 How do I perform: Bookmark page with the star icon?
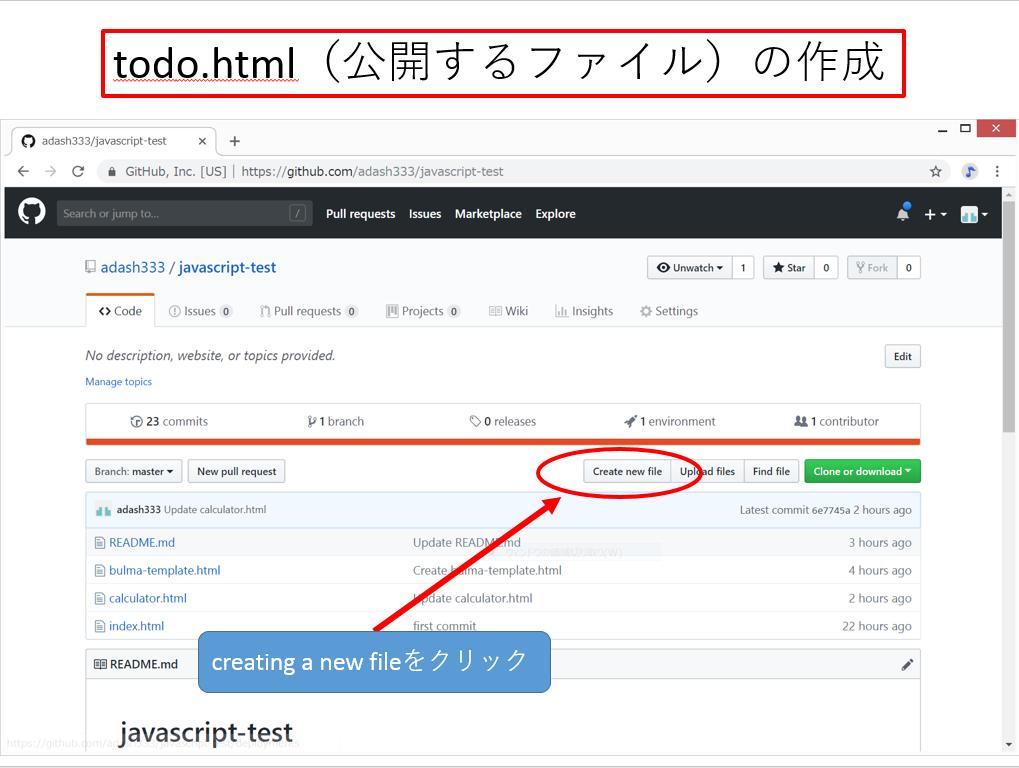coord(935,171)
